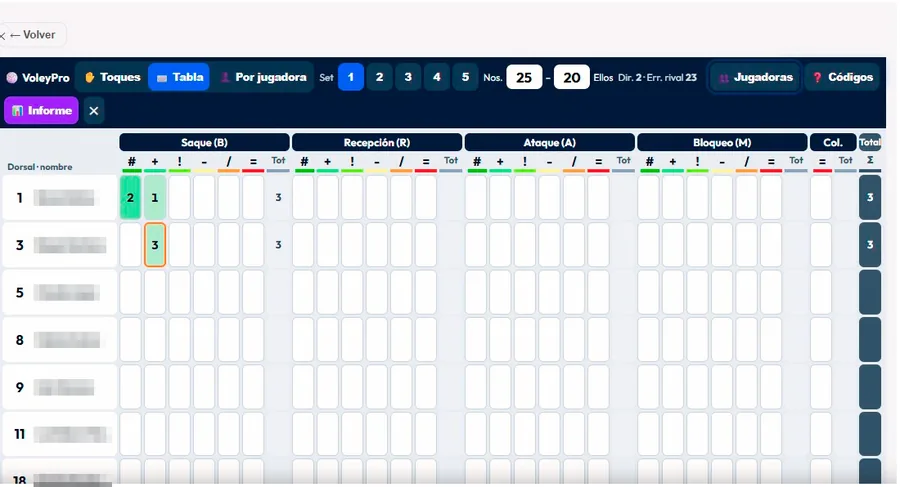Click player 3 total badge showing 3

(870, 245)
